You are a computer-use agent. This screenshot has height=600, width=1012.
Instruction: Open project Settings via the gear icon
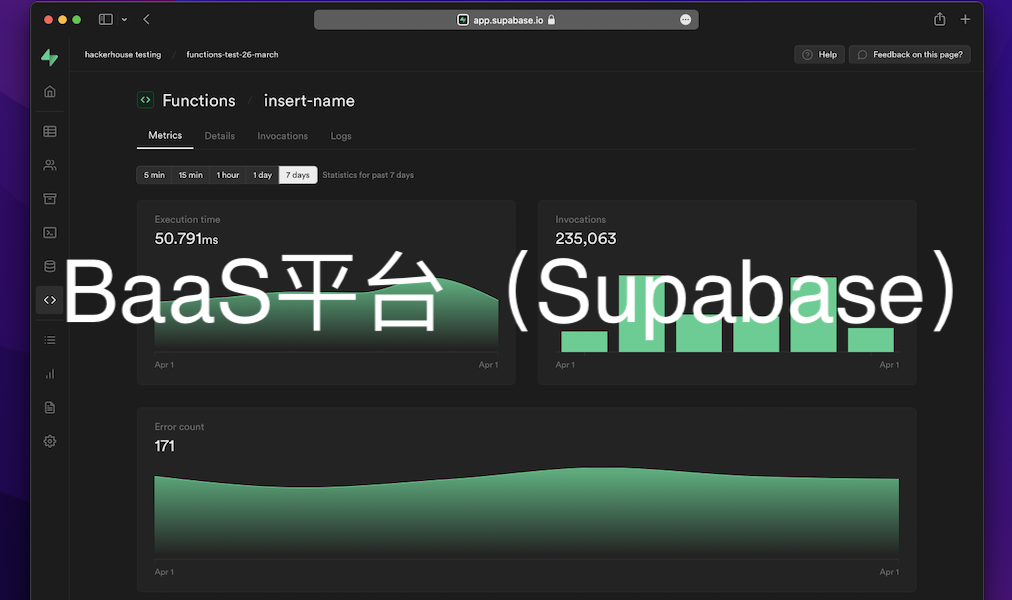pyautogui.click(x=49, y=441)
